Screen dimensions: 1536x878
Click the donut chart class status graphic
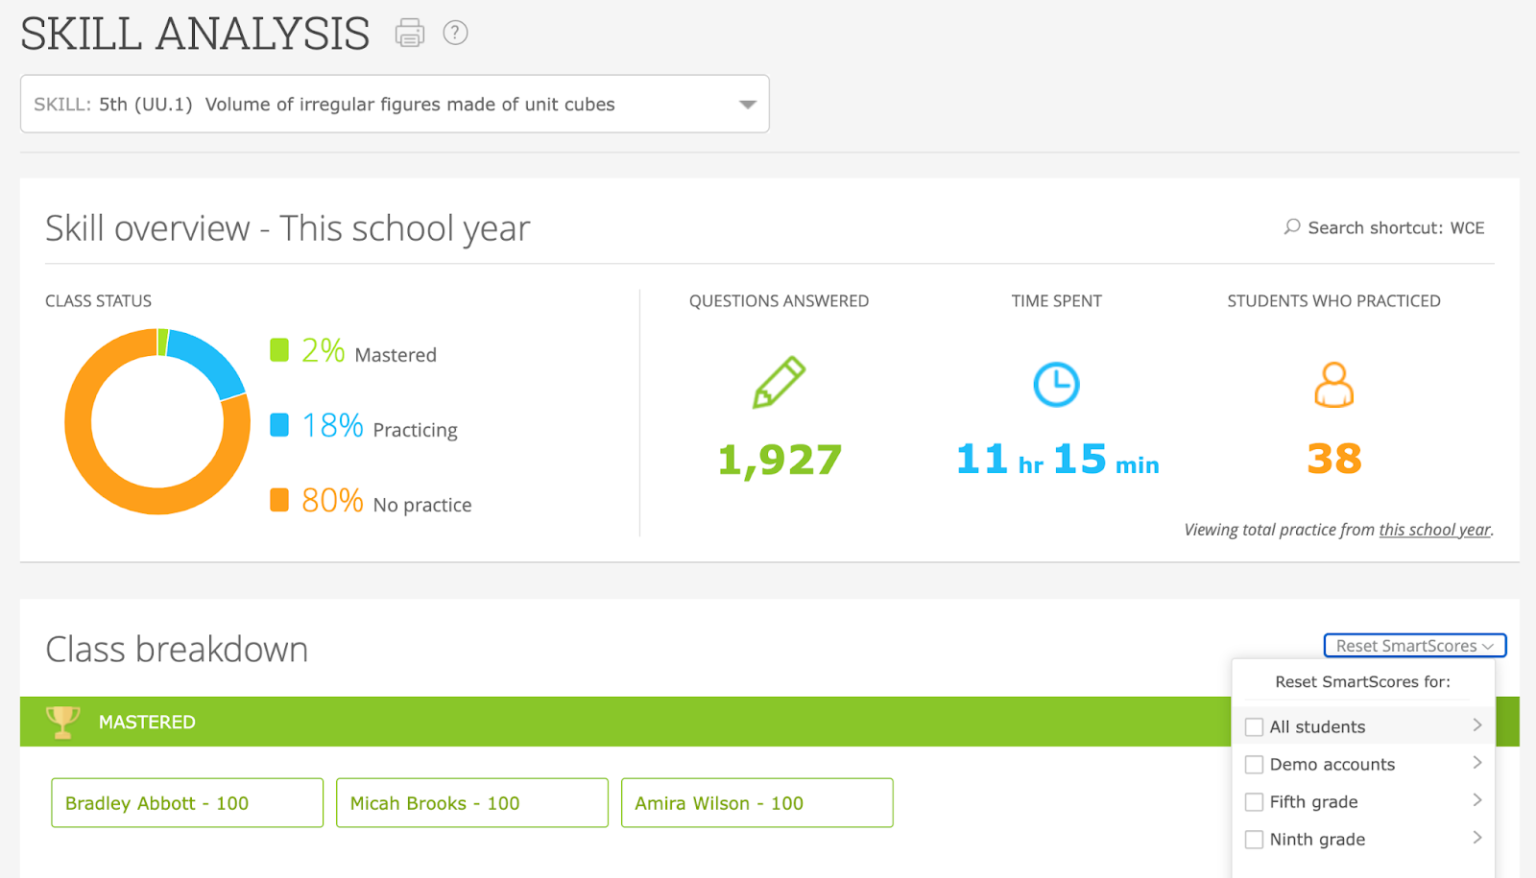pos(157,421)
